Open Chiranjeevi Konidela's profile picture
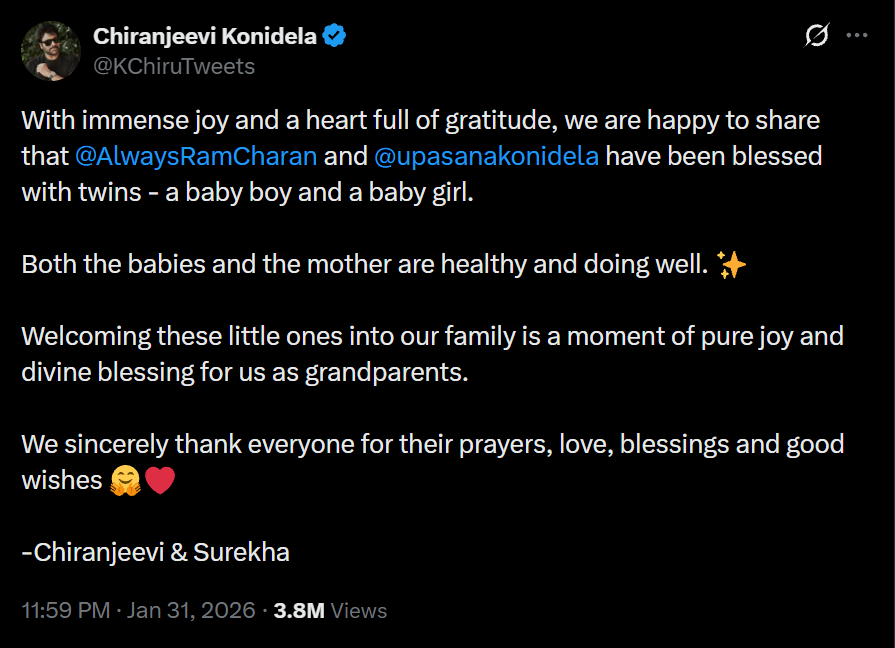This screenshot has height=648, width=895. pos(50,51)
